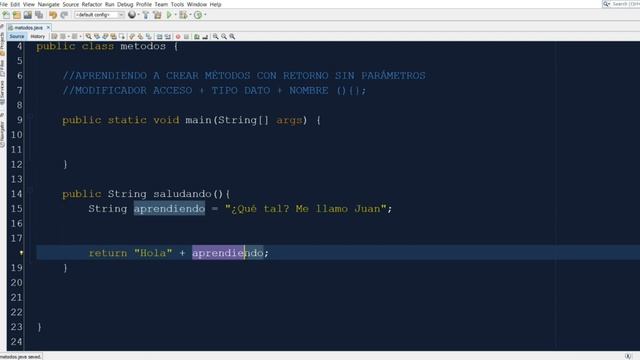
Task: Start macro recording with the red circle icon
Action: tap(178, 37)
